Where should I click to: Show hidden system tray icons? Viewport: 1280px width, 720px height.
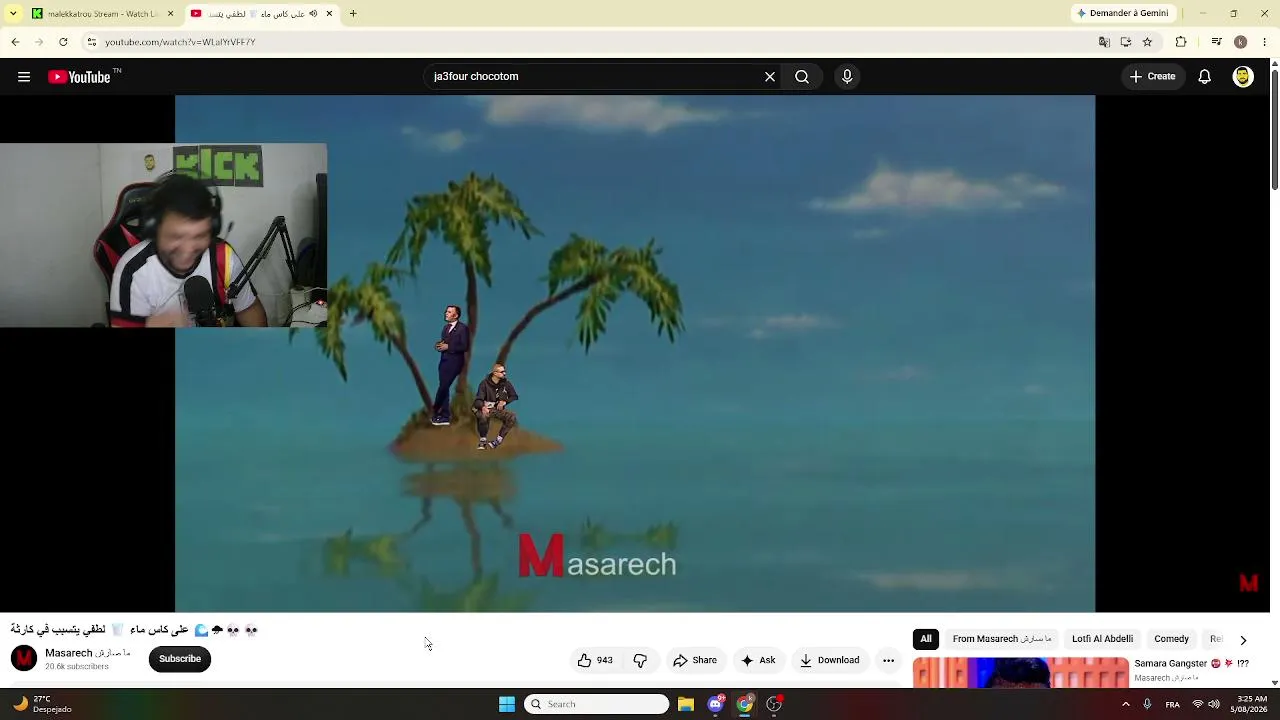[1125, 704]
